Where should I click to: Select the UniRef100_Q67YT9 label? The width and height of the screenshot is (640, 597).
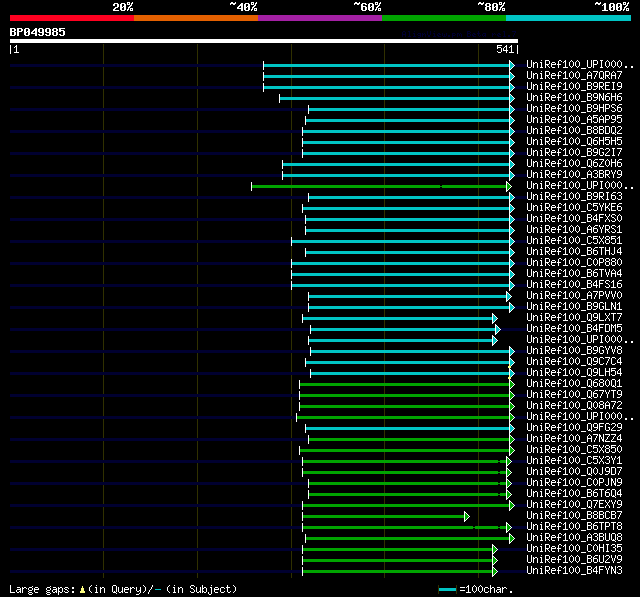coord(574,395)
